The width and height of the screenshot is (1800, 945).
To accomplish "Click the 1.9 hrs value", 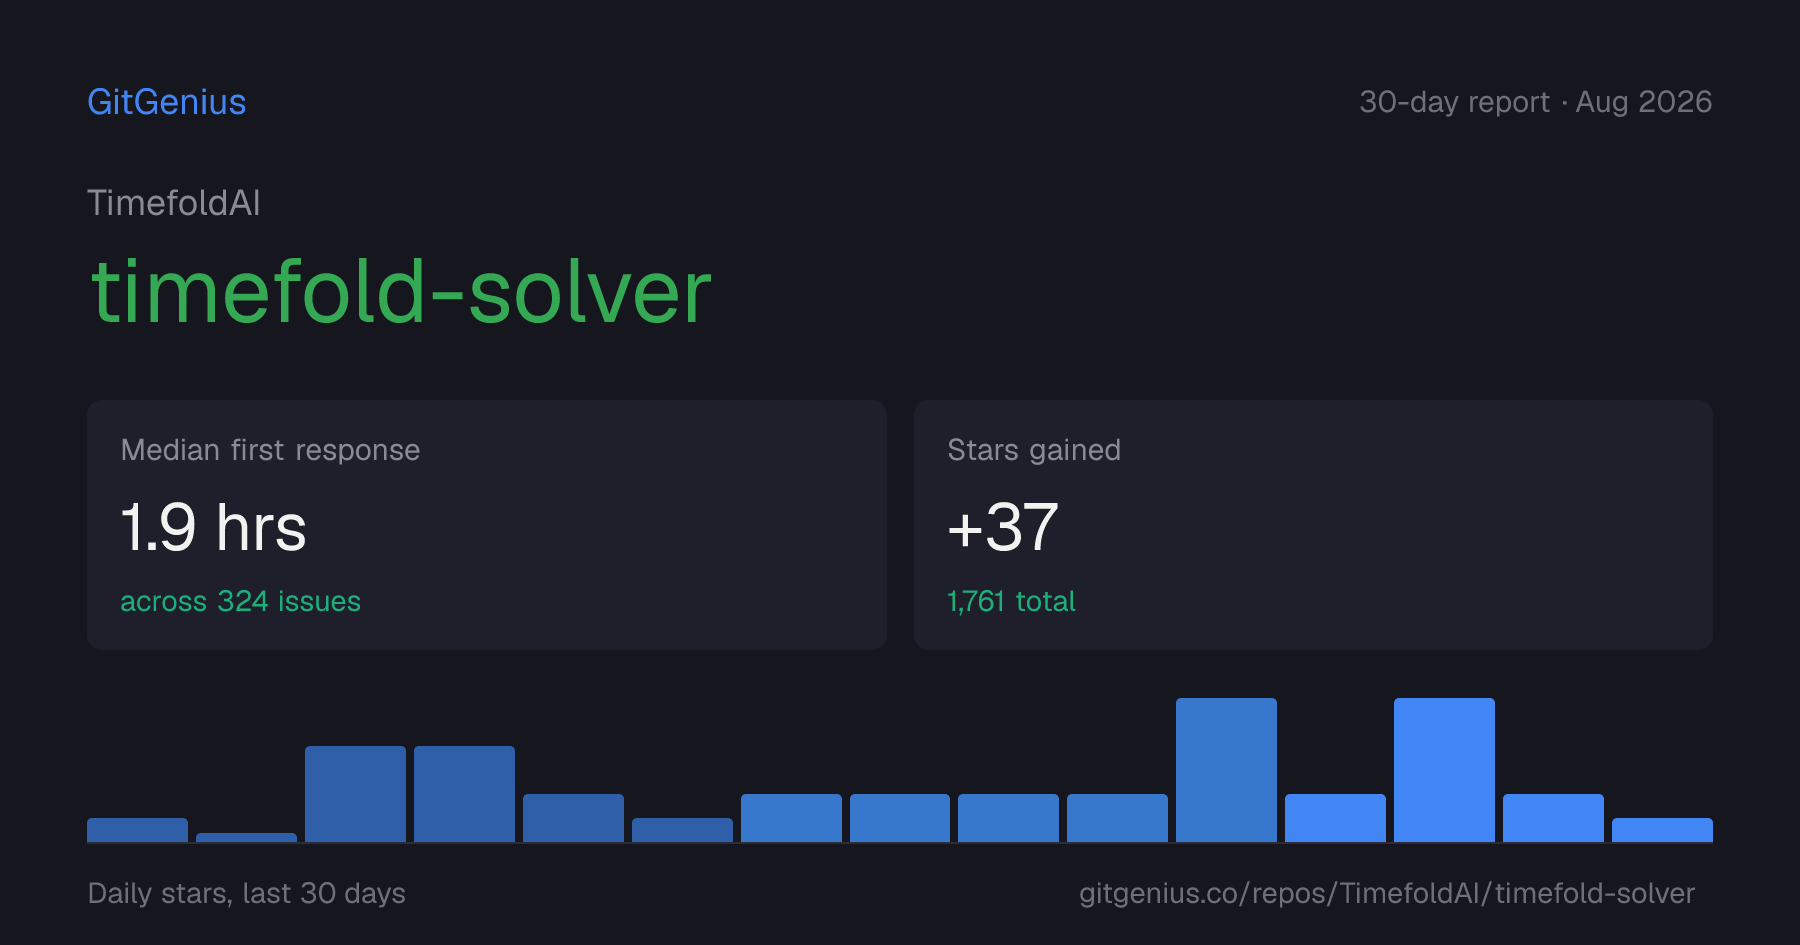I will coord(213,527).
